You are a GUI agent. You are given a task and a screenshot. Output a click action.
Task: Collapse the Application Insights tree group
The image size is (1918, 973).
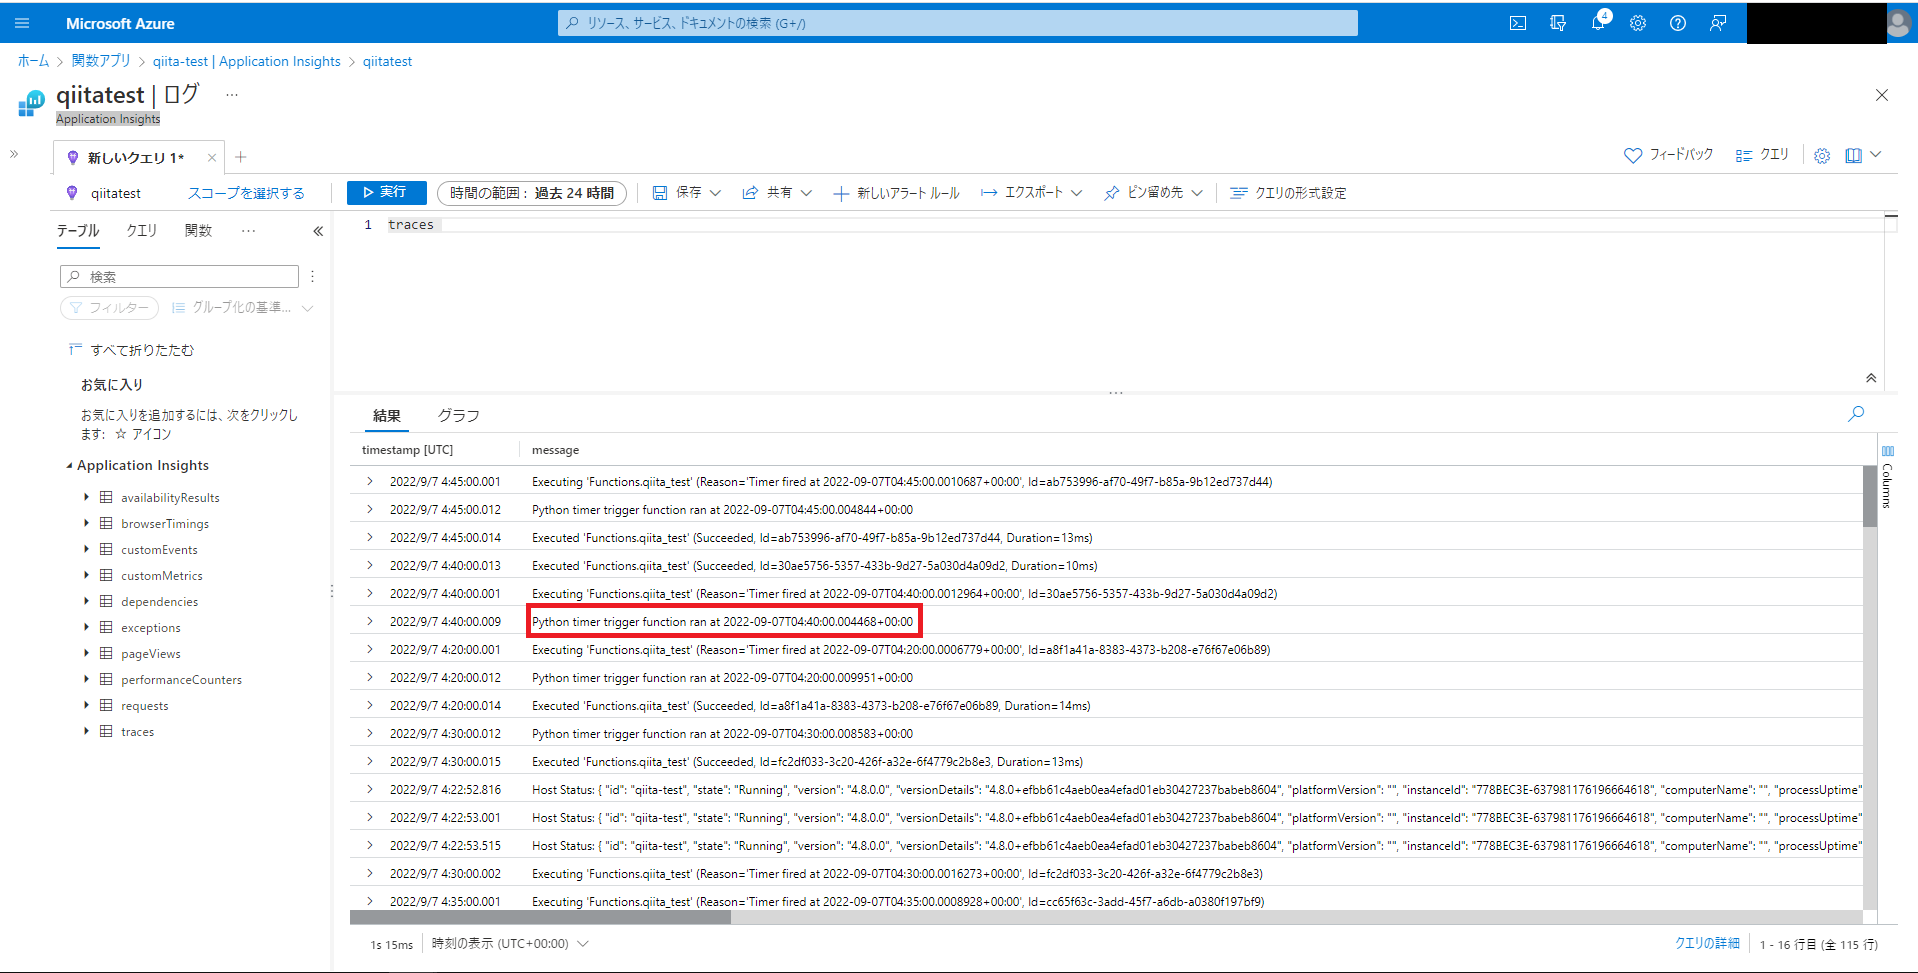click(x=69, y=466)
